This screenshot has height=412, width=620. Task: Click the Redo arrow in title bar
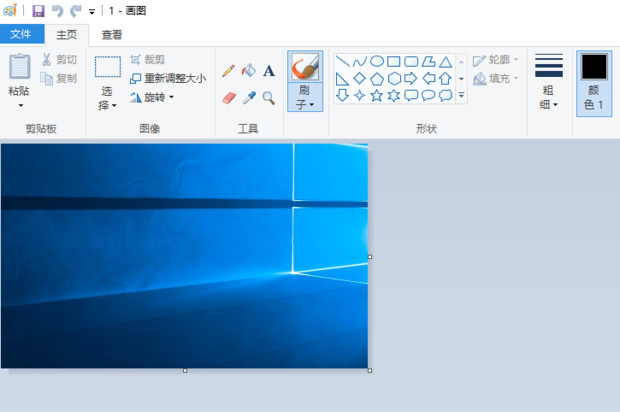76,11
